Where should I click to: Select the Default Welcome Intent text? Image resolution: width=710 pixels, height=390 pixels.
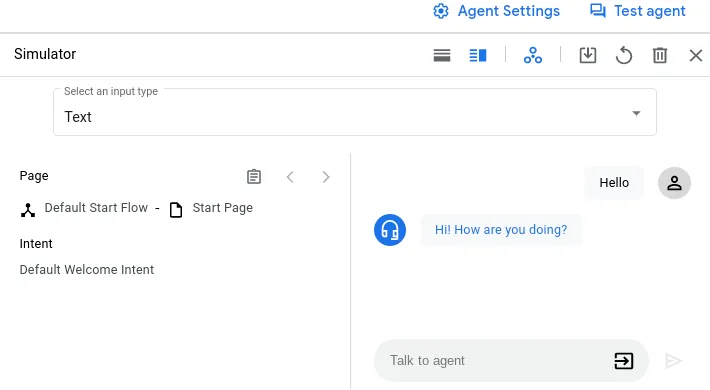87,270
